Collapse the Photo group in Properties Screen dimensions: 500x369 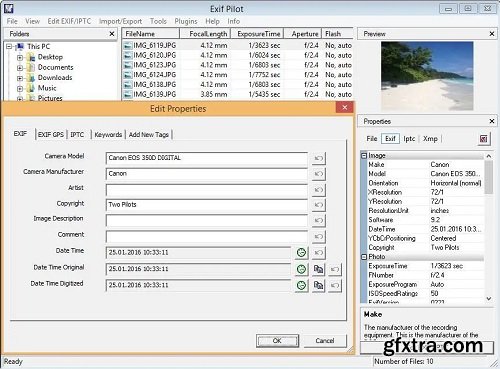click(x=364, y=257)
